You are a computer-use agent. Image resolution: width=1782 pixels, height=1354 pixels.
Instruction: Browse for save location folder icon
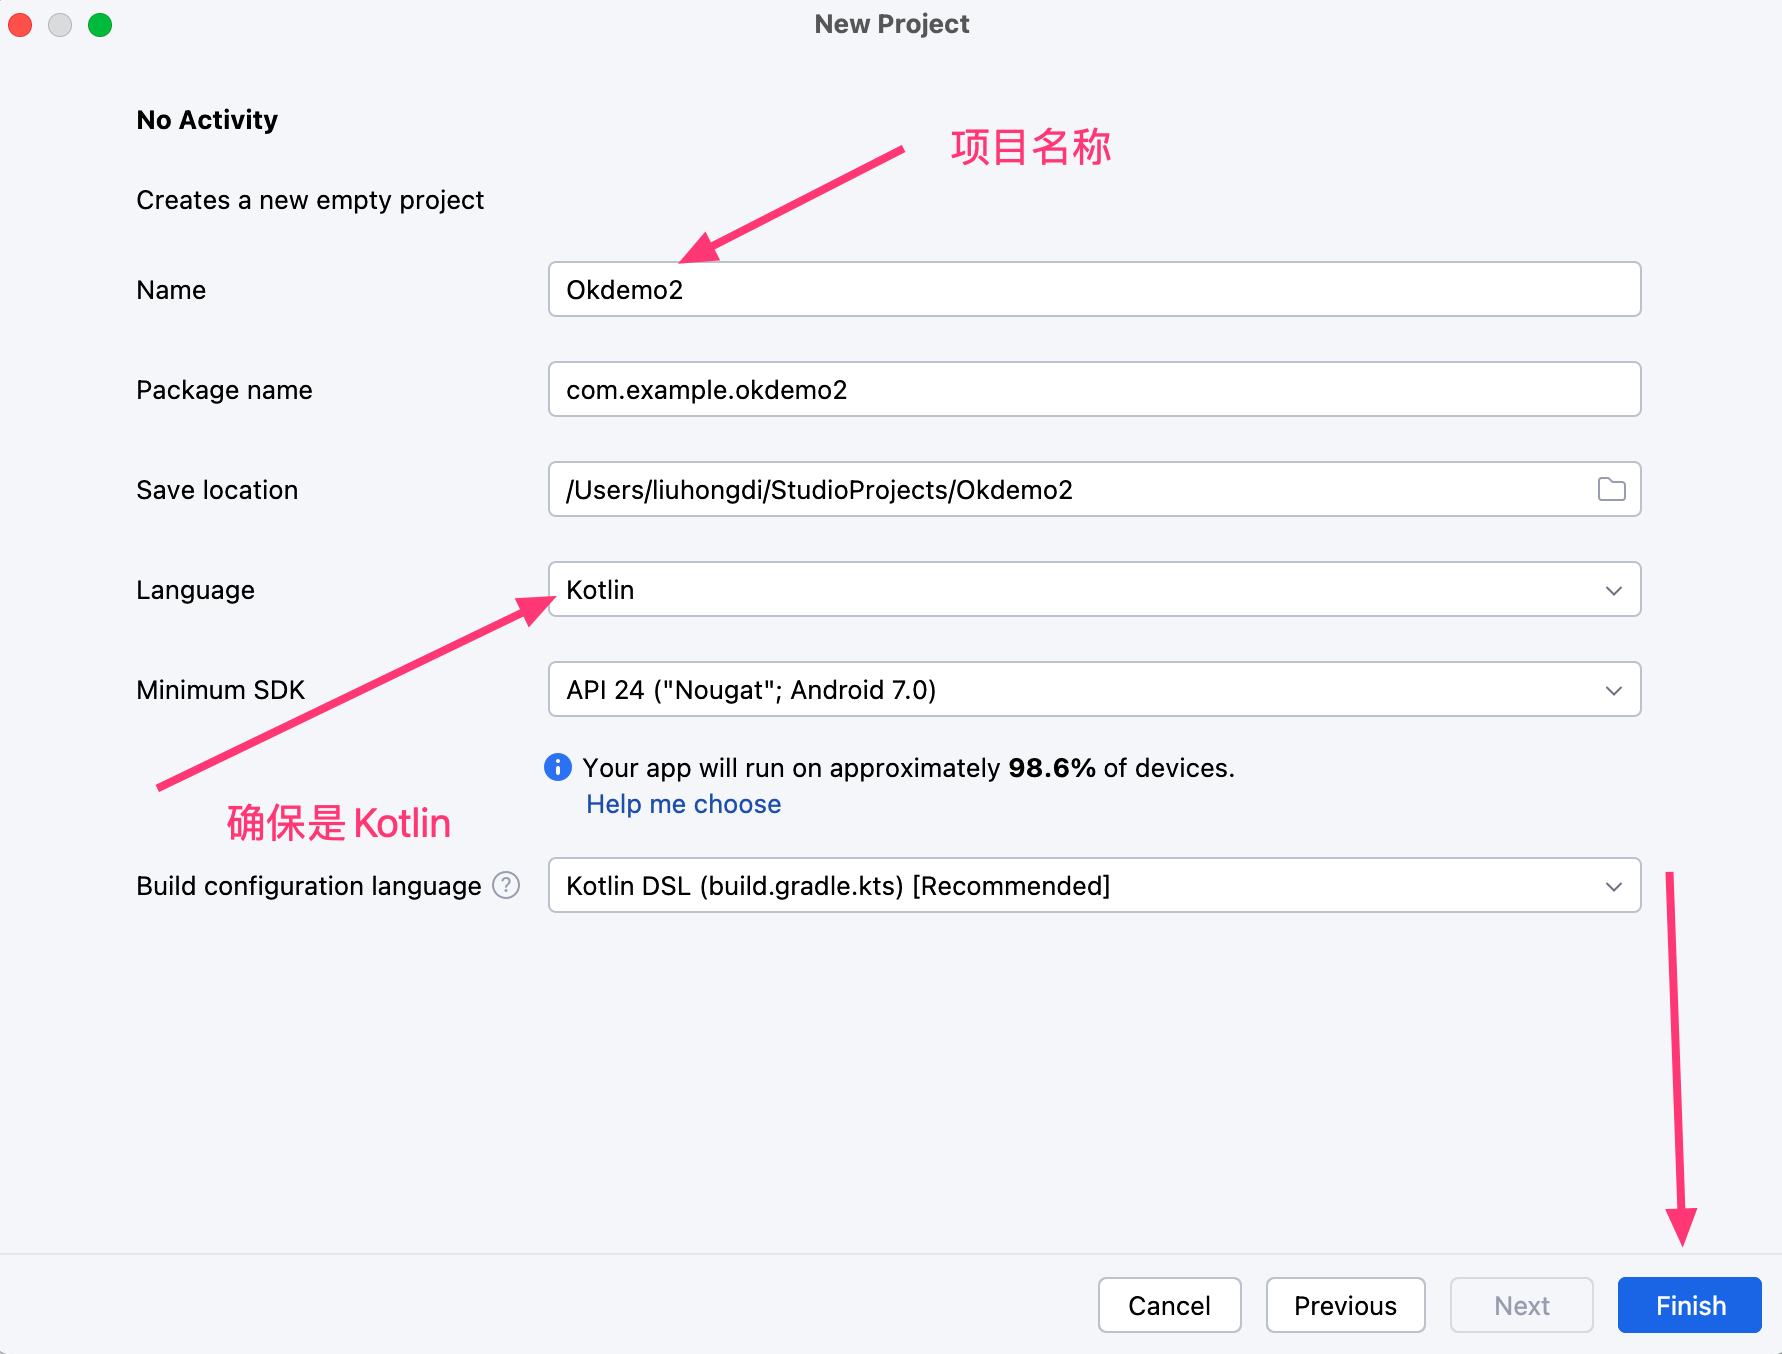coord(1611,489)
